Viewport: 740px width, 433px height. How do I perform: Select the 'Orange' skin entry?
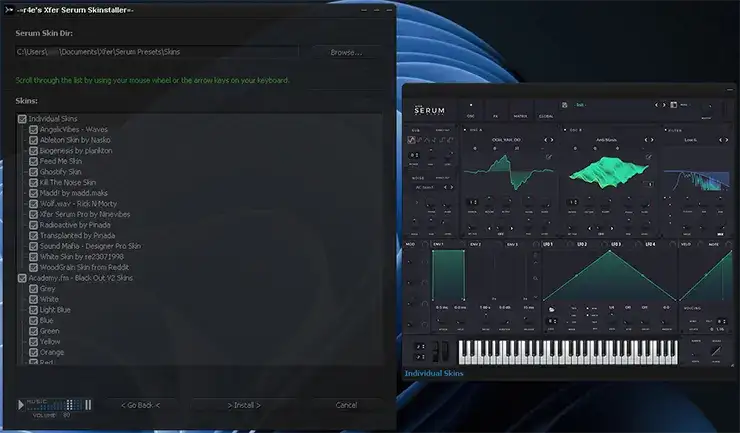coord(52,352)
